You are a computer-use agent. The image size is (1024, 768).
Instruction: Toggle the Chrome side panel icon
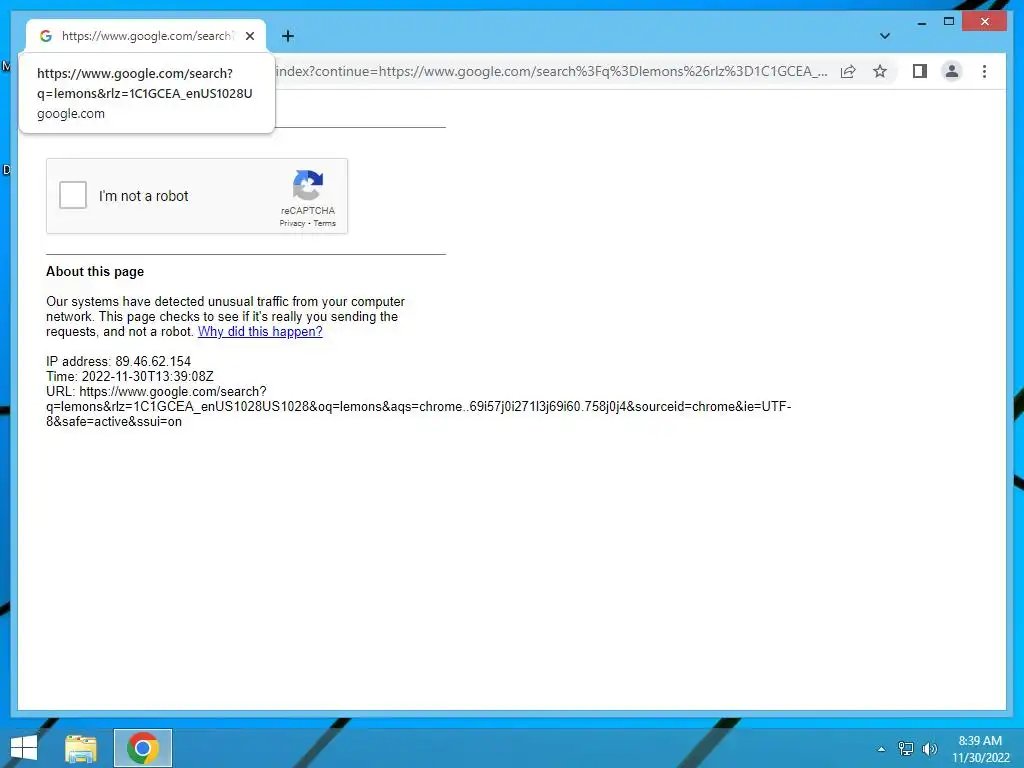[920, 71]
